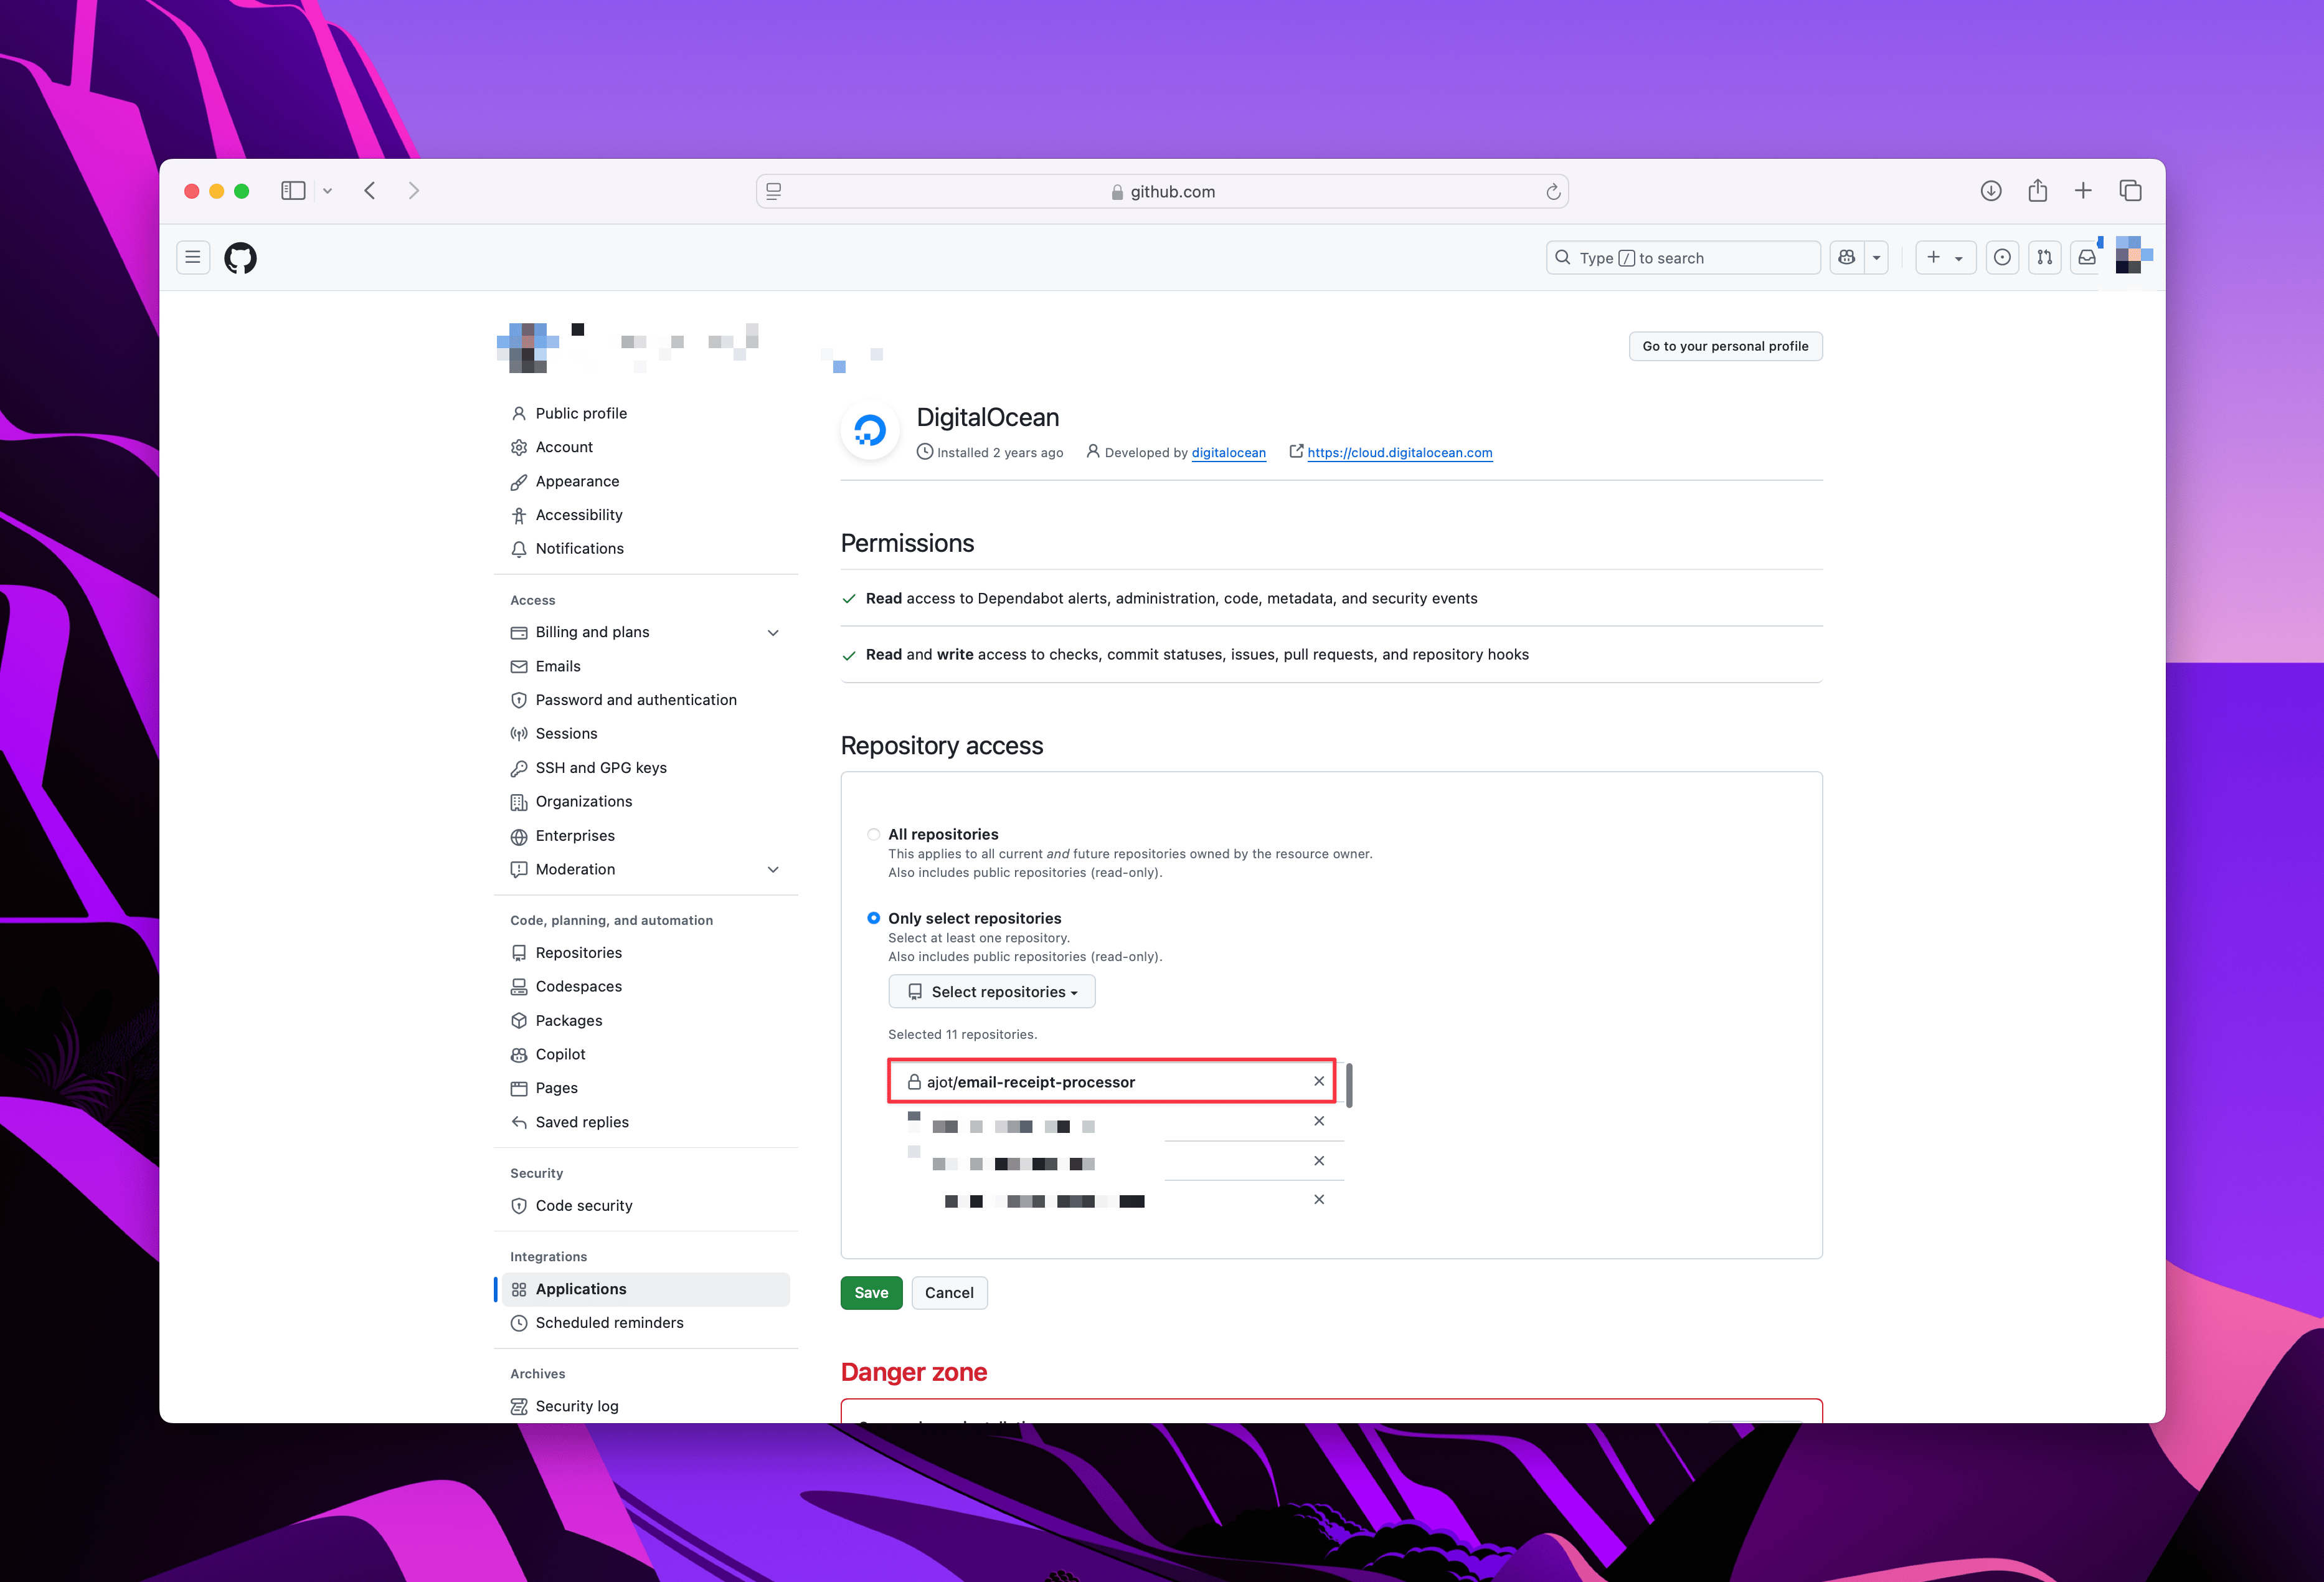Open Packages settings
The image size is (2324, 1582).
[569, 1020]
